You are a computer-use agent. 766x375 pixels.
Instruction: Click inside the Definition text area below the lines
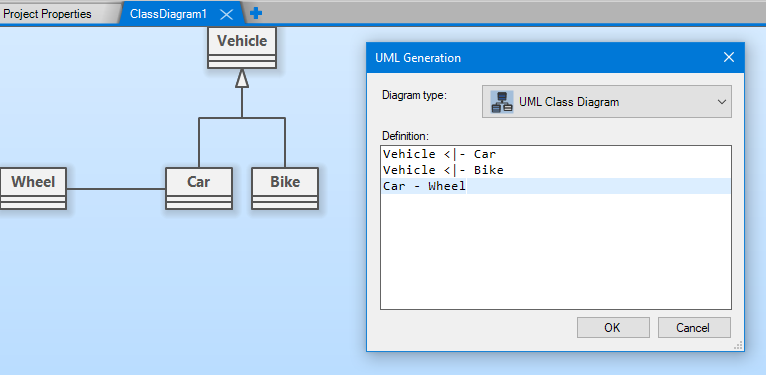coord(555,251)
